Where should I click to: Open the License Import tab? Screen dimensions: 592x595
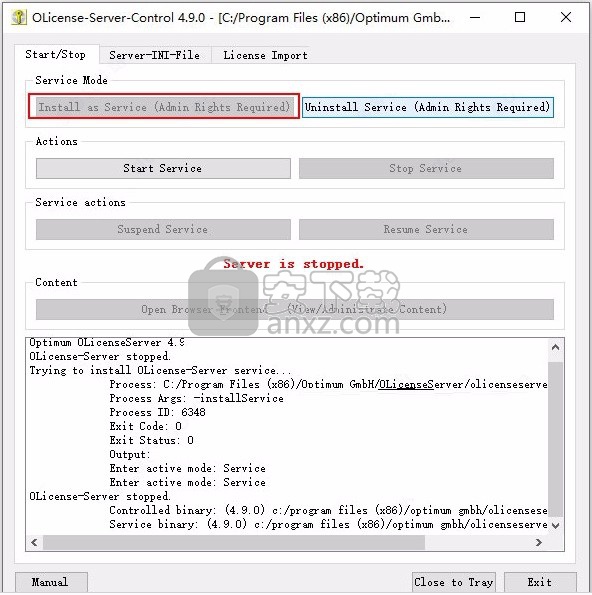point(265,55)
